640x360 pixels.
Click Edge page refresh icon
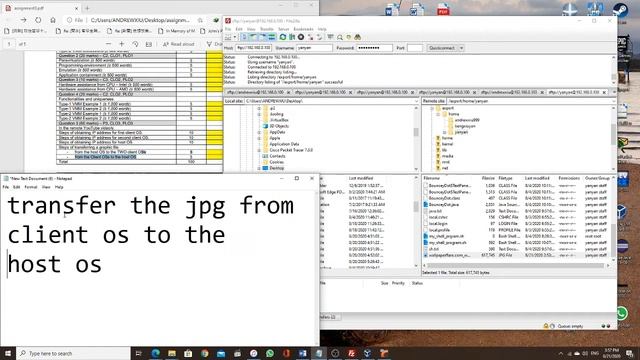point(38,20)
